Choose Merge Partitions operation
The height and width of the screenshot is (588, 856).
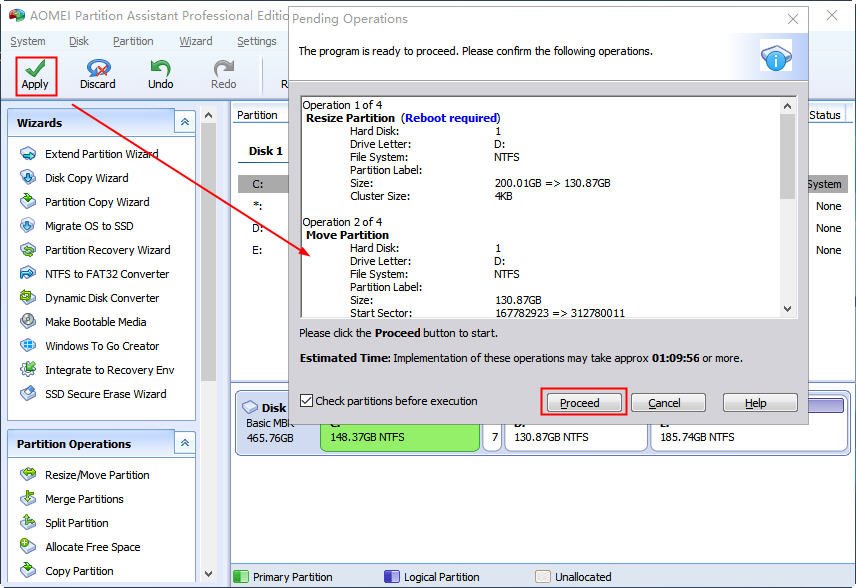(x=72, y=499)
